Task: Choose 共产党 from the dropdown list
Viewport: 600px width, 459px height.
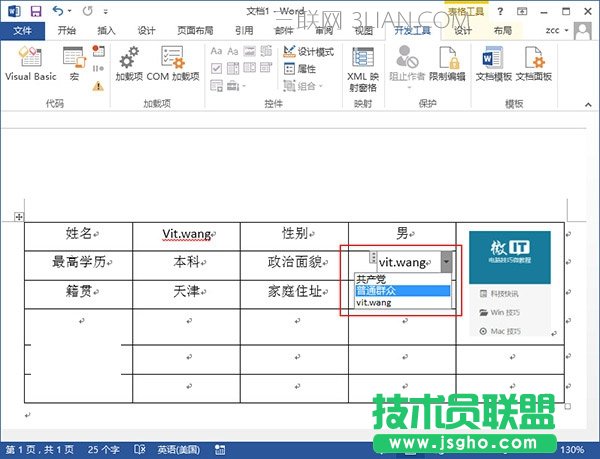Action: 403,279
